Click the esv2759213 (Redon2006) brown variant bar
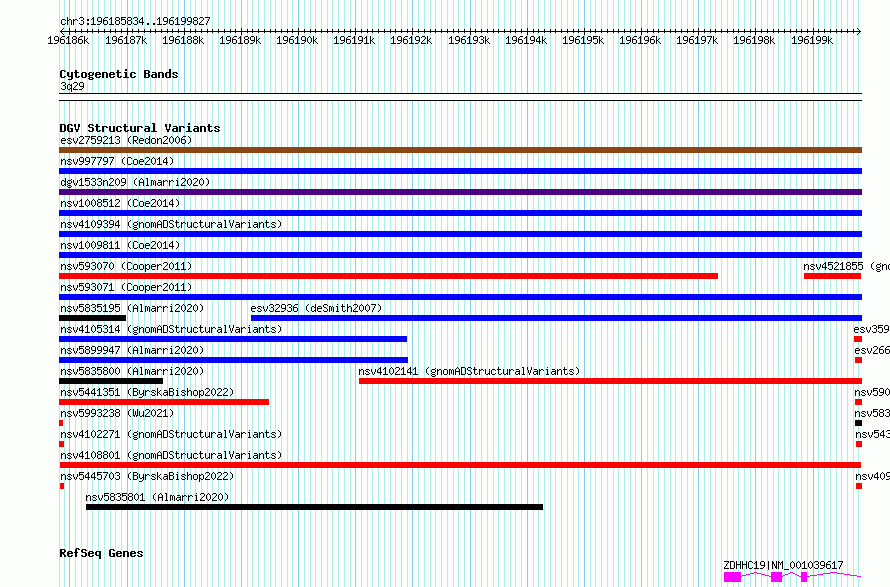Screen dimensions: 890x587 pos(460,150)
